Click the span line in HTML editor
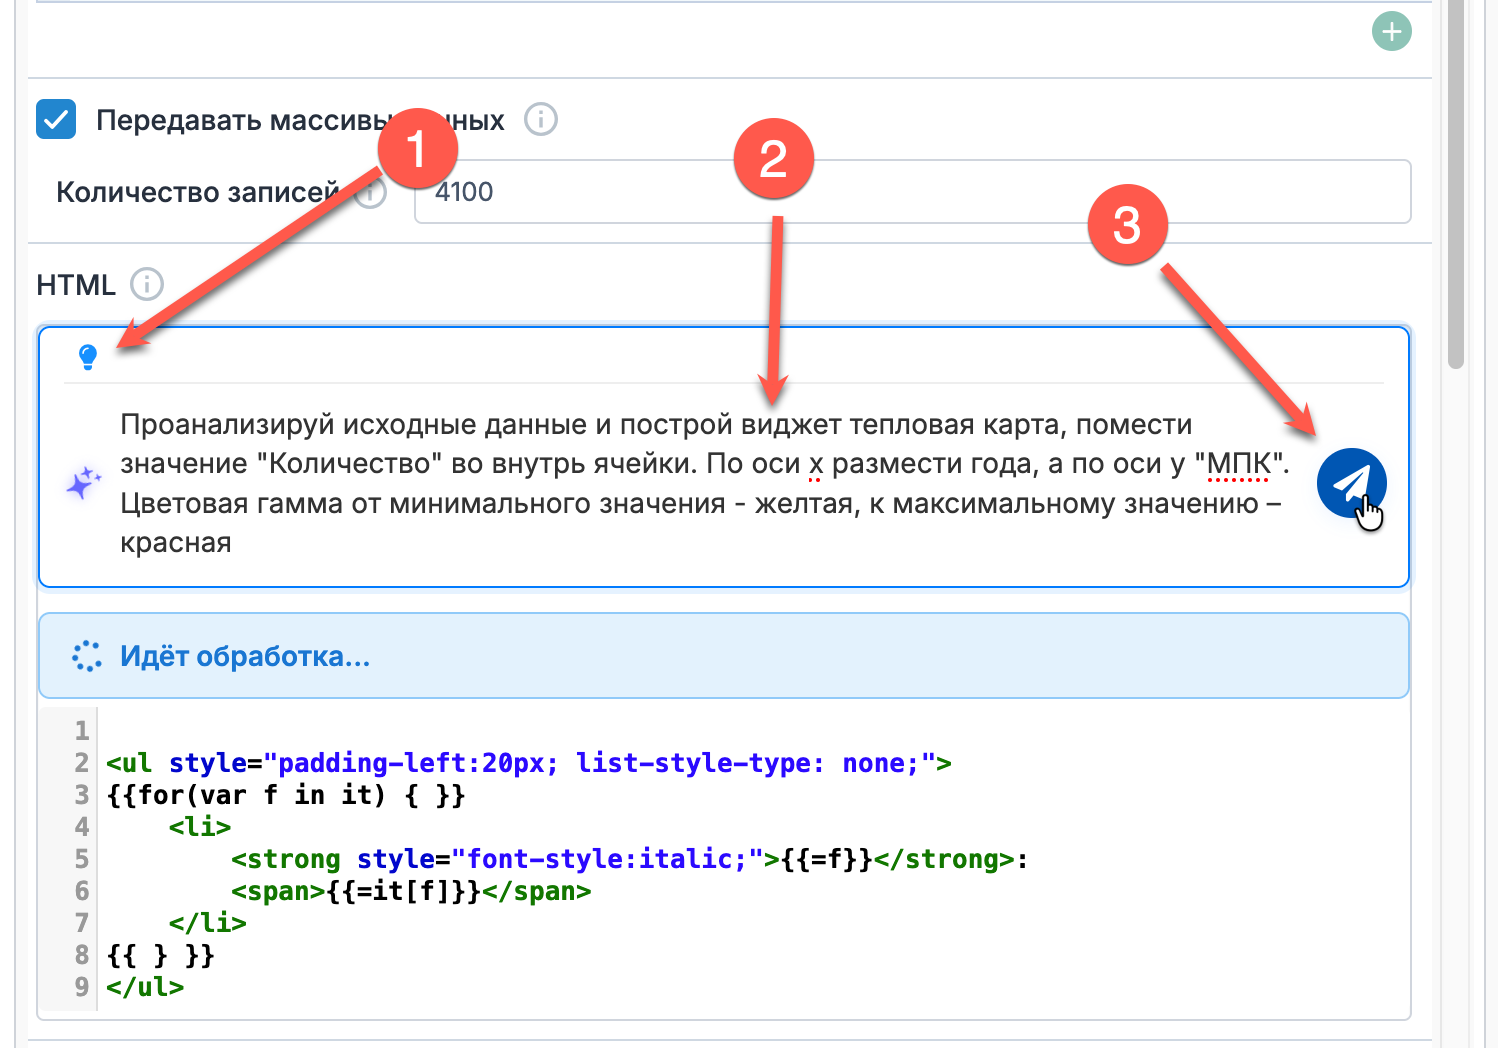The width and height of the screenshot is (1498, 1048). pos(411,891)
